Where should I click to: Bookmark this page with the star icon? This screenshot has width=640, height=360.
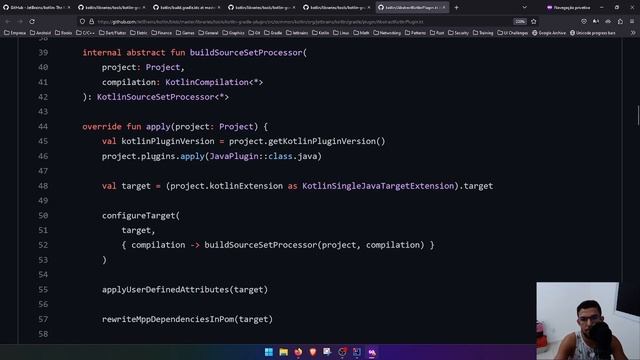pos(533,21)
